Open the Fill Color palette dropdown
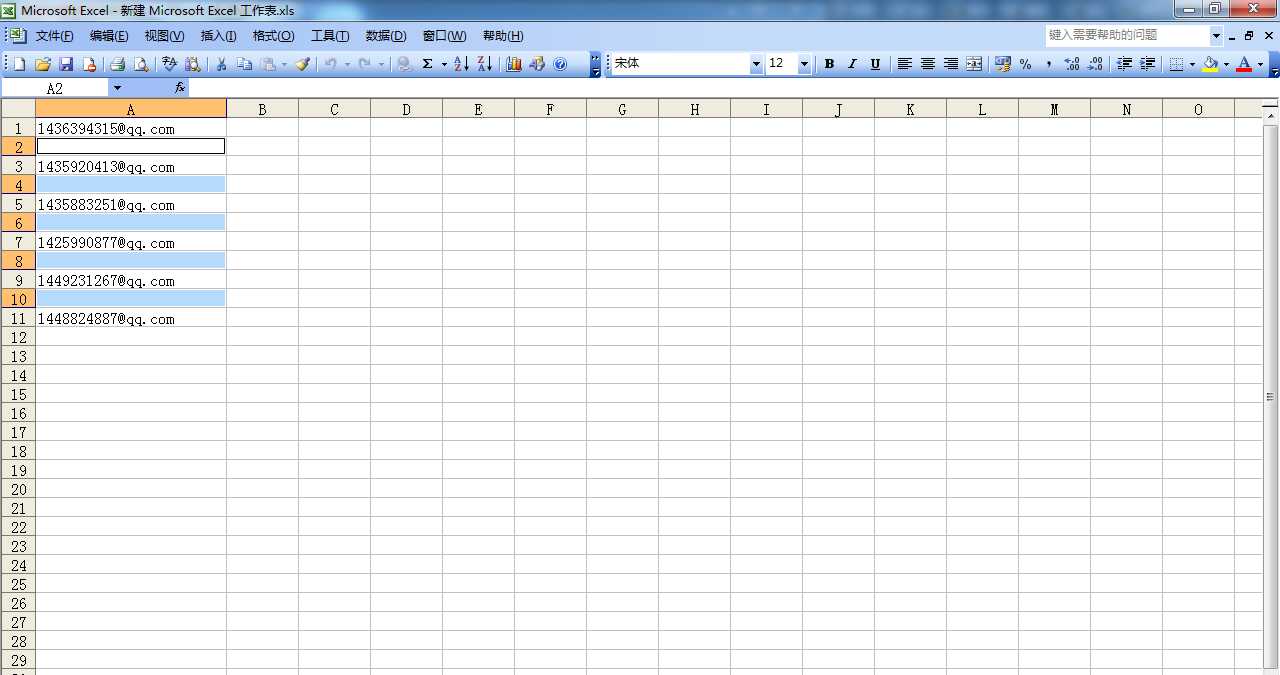The image size is (1280, 675). [1226, 64]
